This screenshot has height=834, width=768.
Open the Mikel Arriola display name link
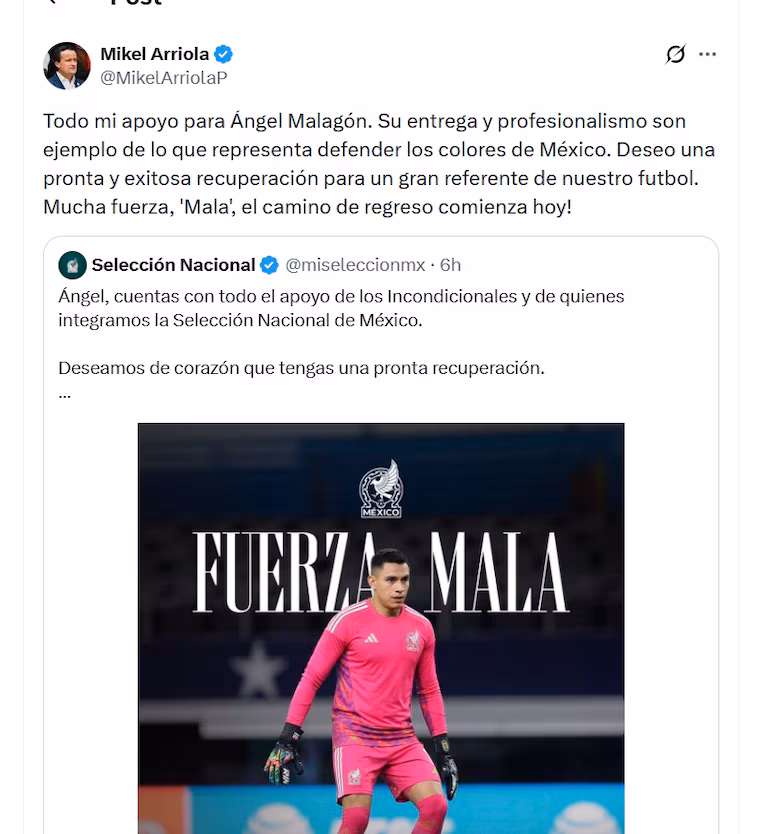(x=155, y=54)
